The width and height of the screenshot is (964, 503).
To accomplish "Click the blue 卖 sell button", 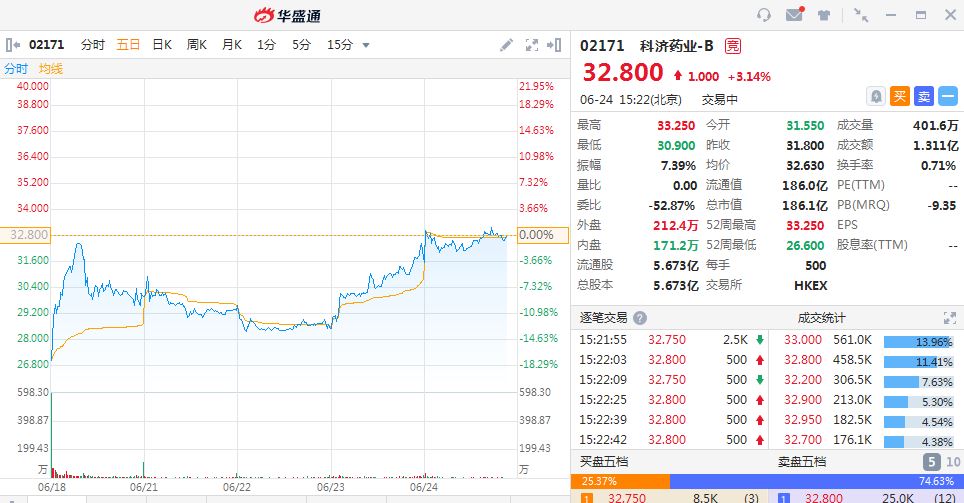I will [923, 96].
